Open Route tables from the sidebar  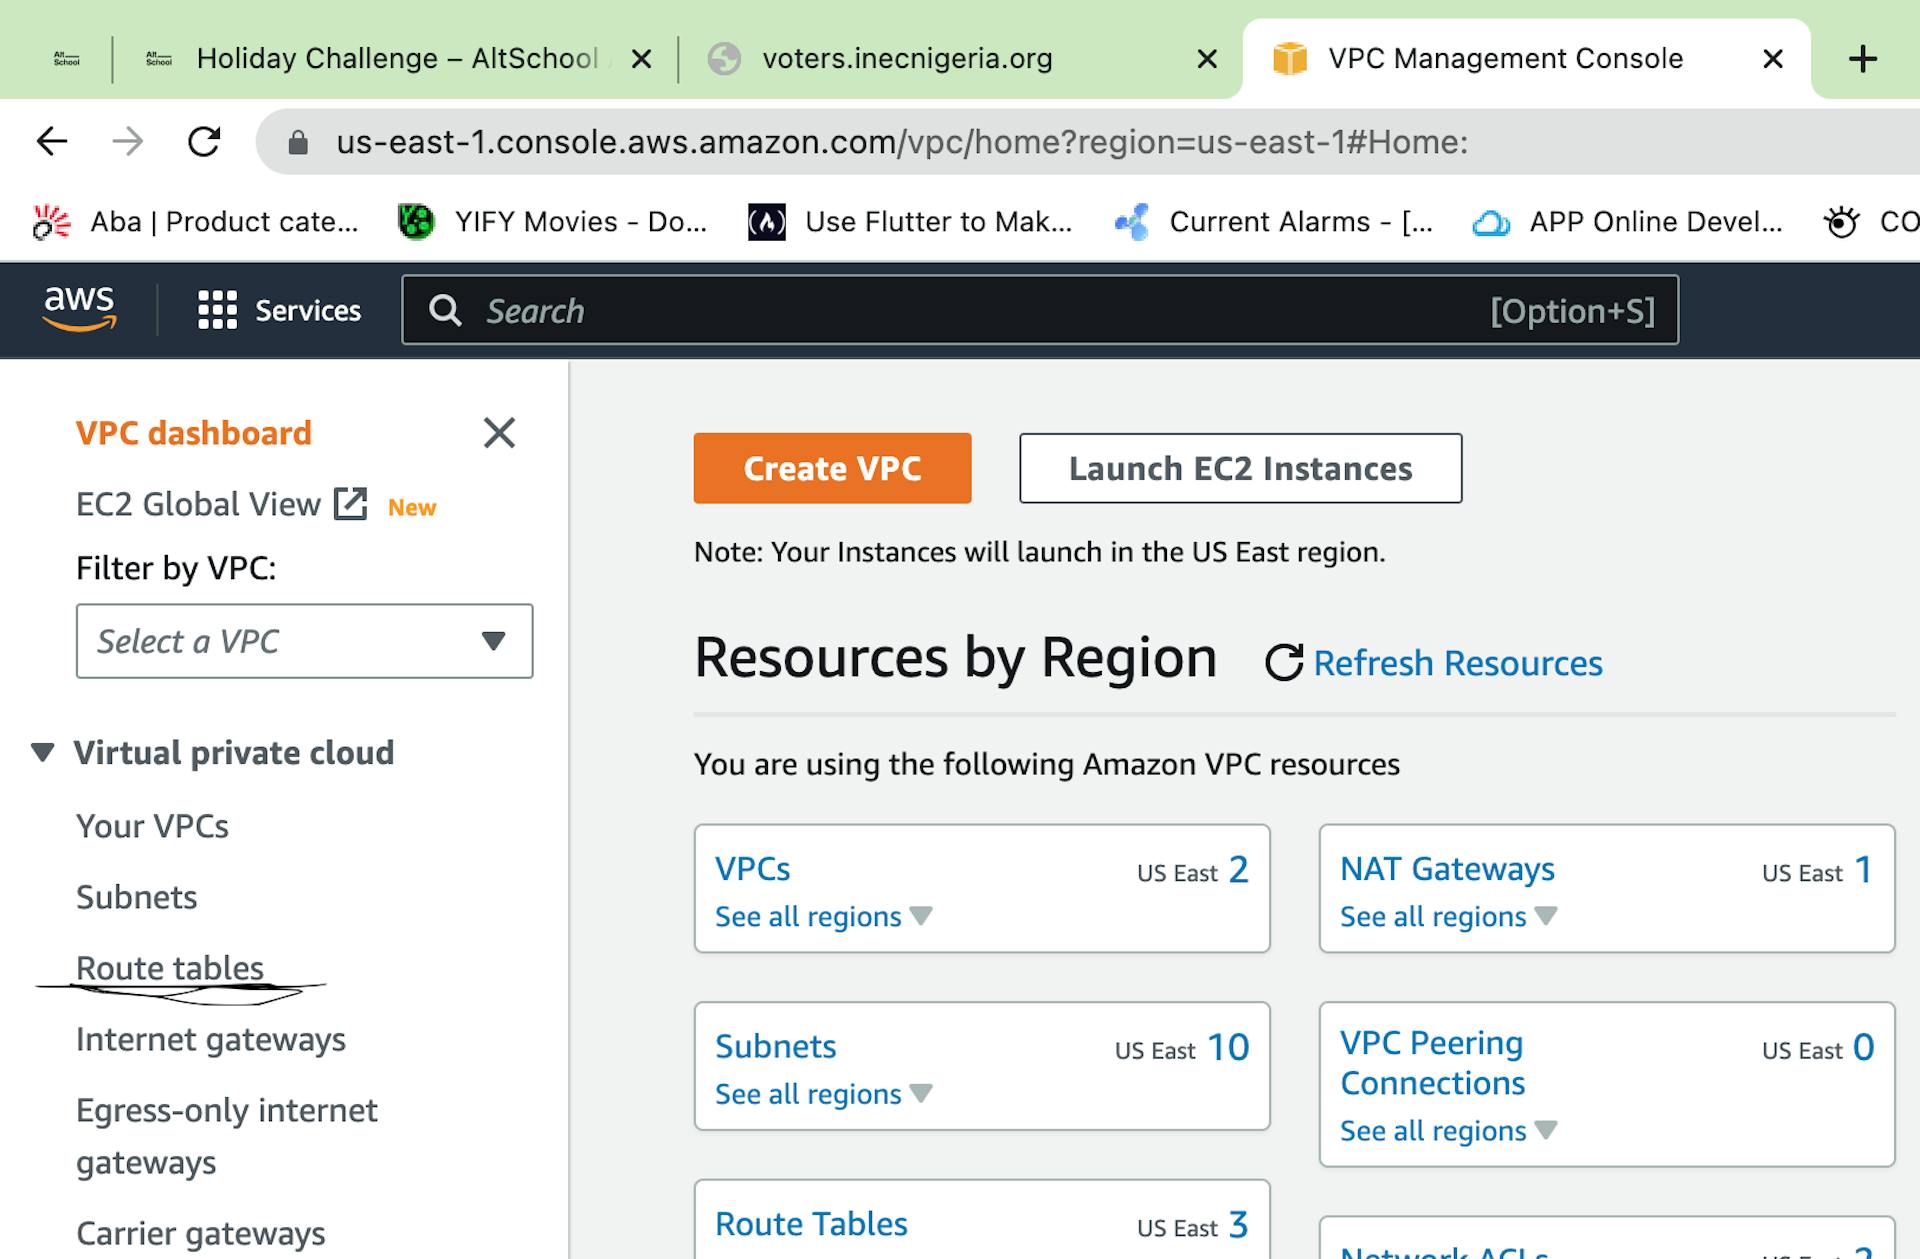tap(167, 967)
